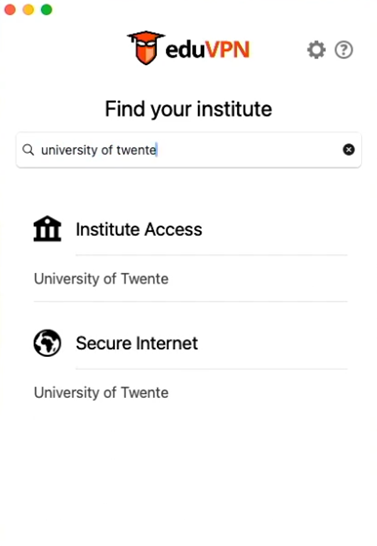This screenshot has width=377, height=546.
Task: Minimize the window with the yellow button
Action: tap(28, 9)
